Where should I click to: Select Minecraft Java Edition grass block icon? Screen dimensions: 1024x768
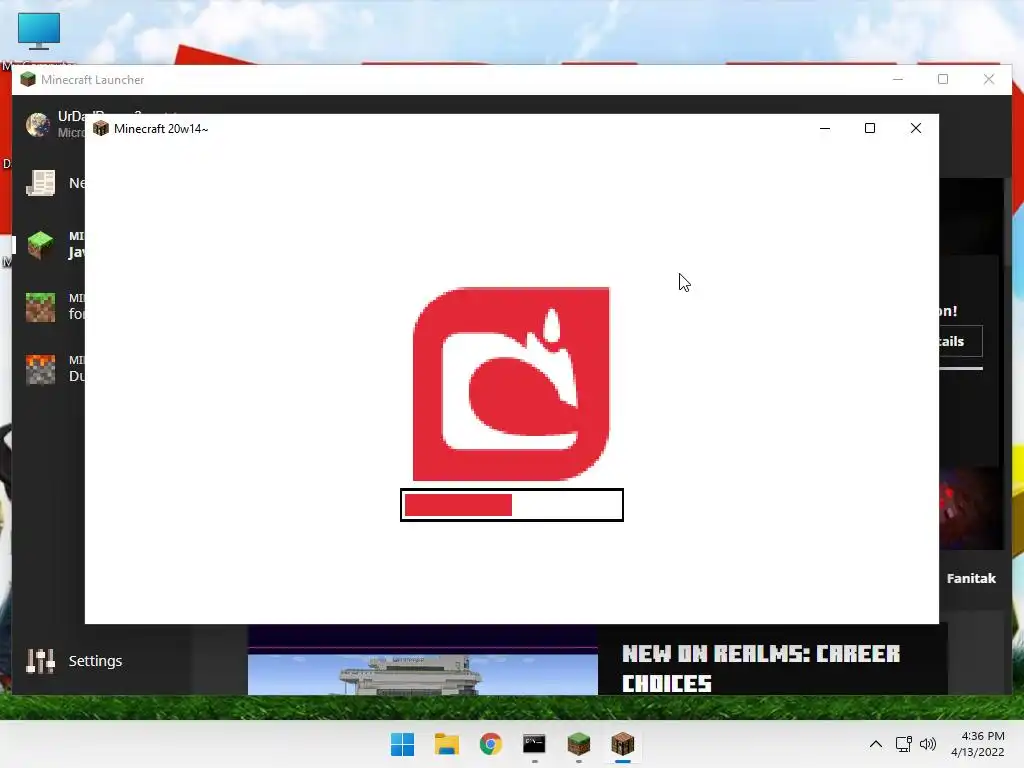point(40,245)
